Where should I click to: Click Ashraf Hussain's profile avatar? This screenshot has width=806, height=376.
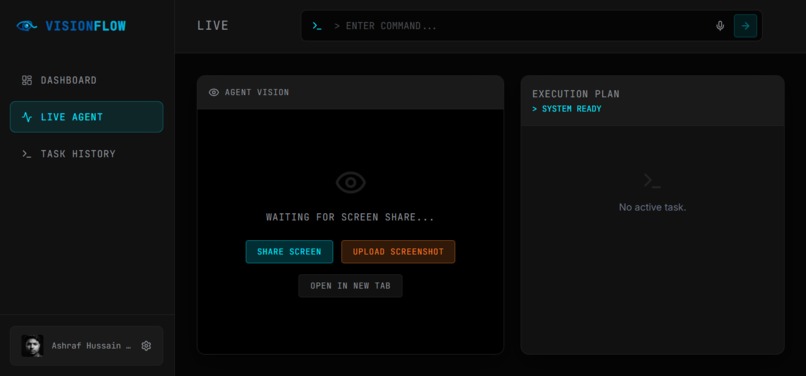point(32,346)
